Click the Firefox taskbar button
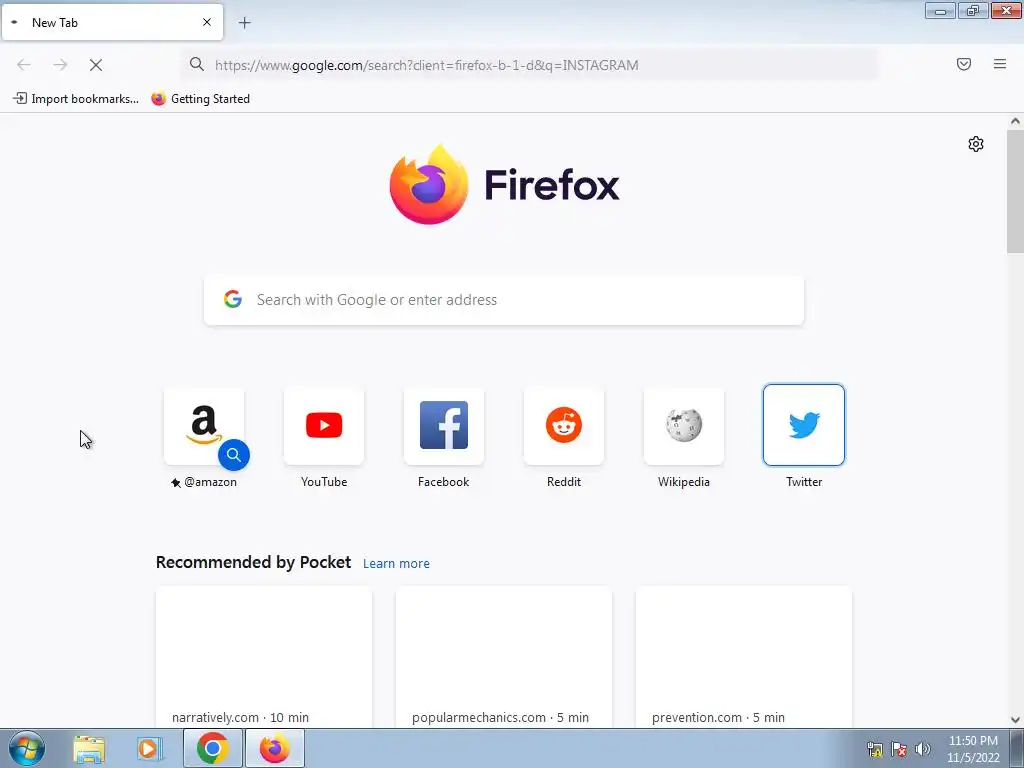The height and width of the screenshot is (768, 1024). (274, 748)
